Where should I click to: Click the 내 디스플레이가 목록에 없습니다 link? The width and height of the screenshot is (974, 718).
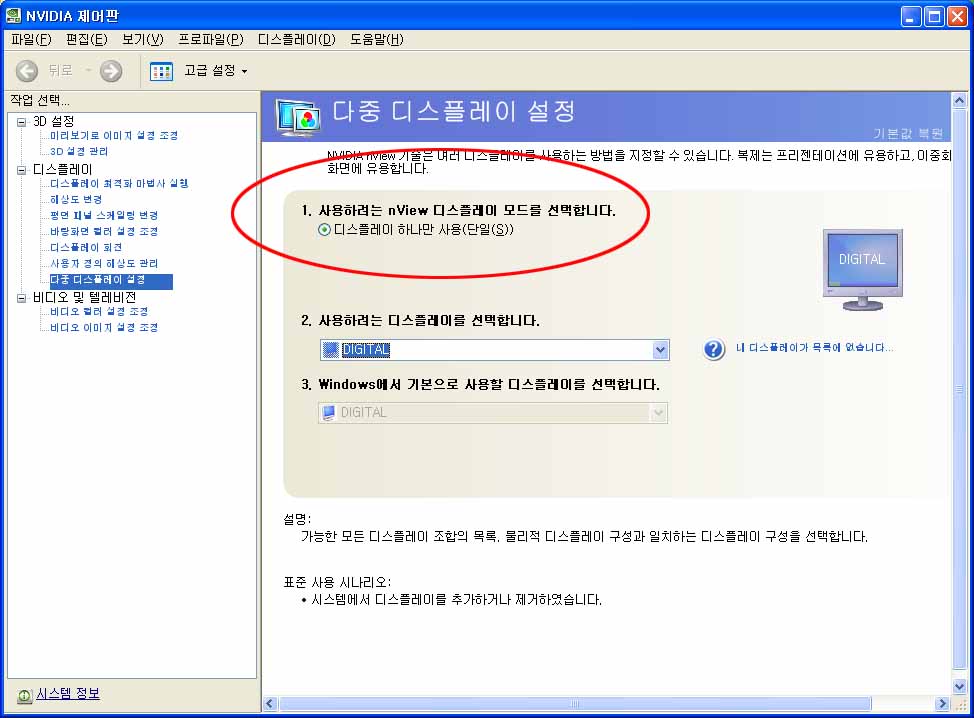click(x=814, y=348)
